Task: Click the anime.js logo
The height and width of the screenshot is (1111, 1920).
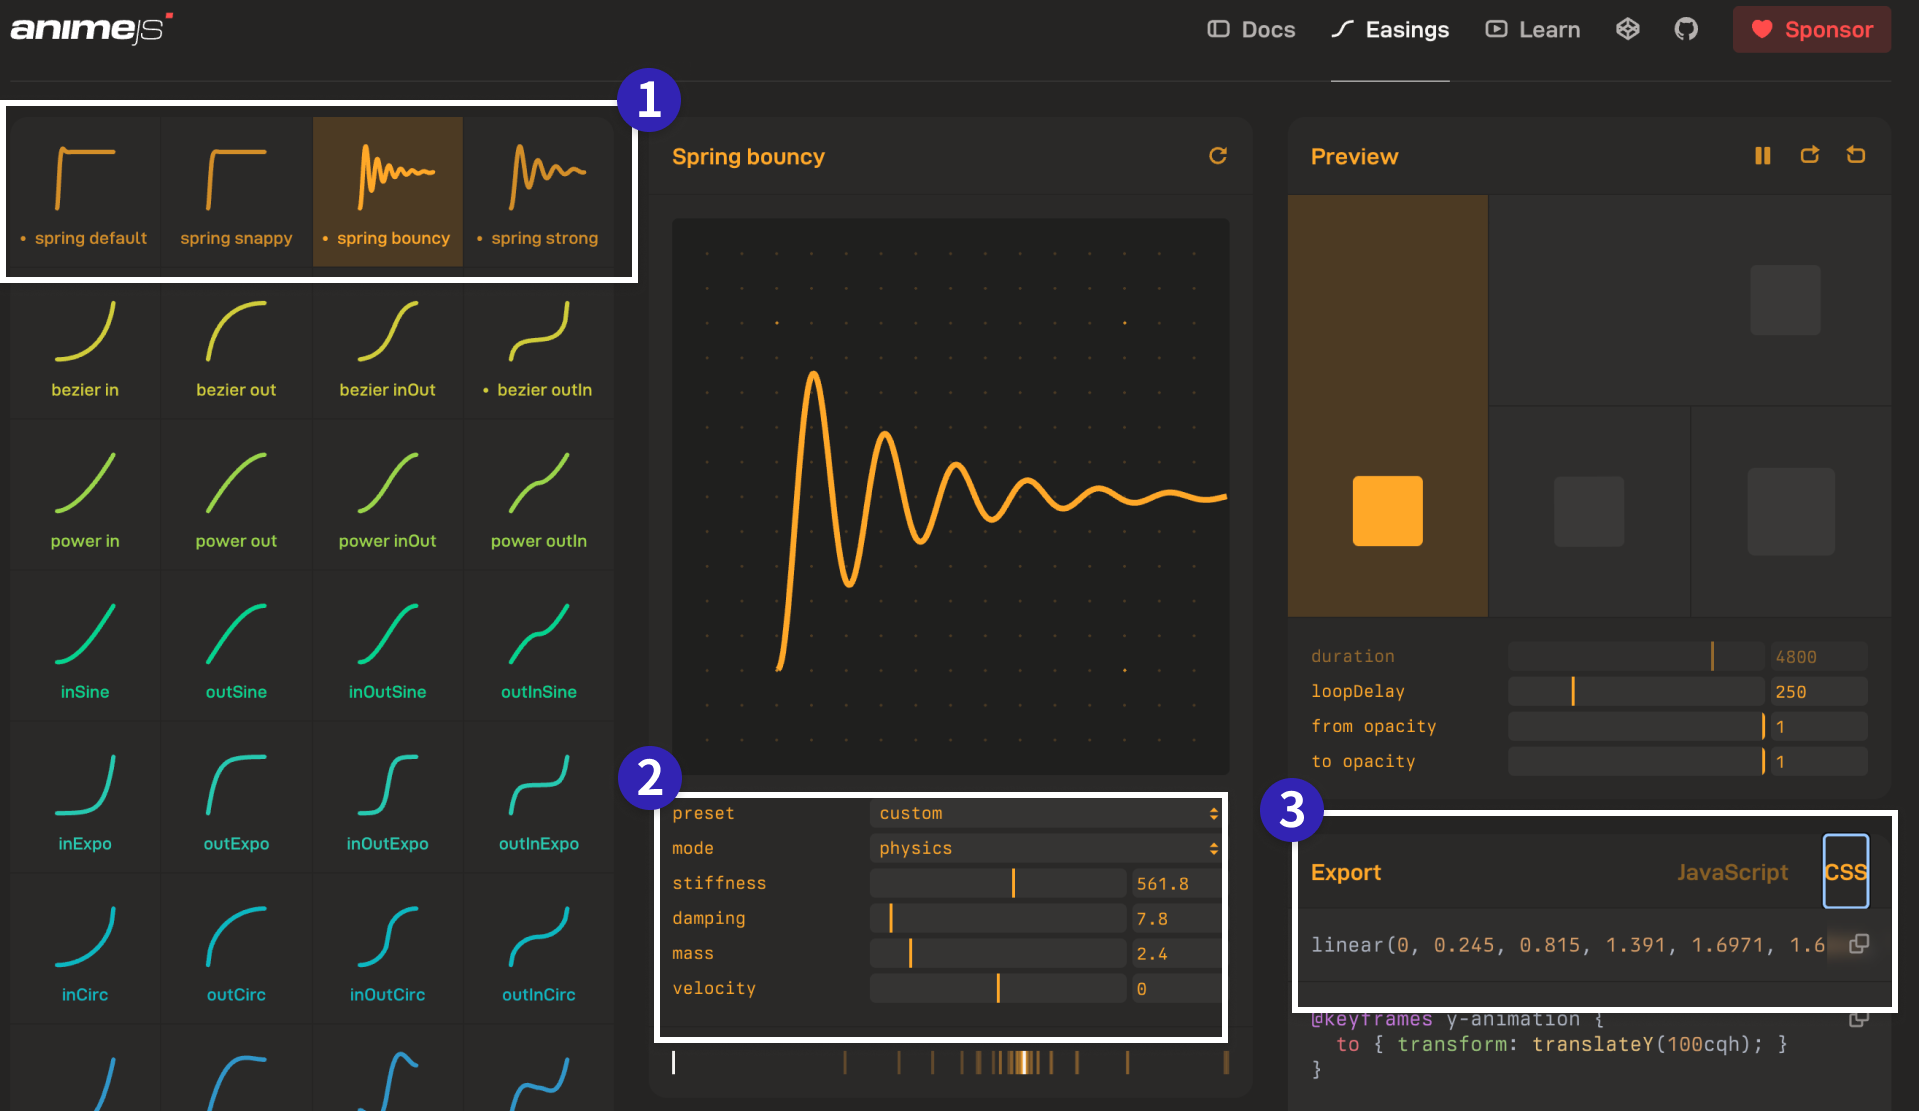Action: (x=90, y=29)
